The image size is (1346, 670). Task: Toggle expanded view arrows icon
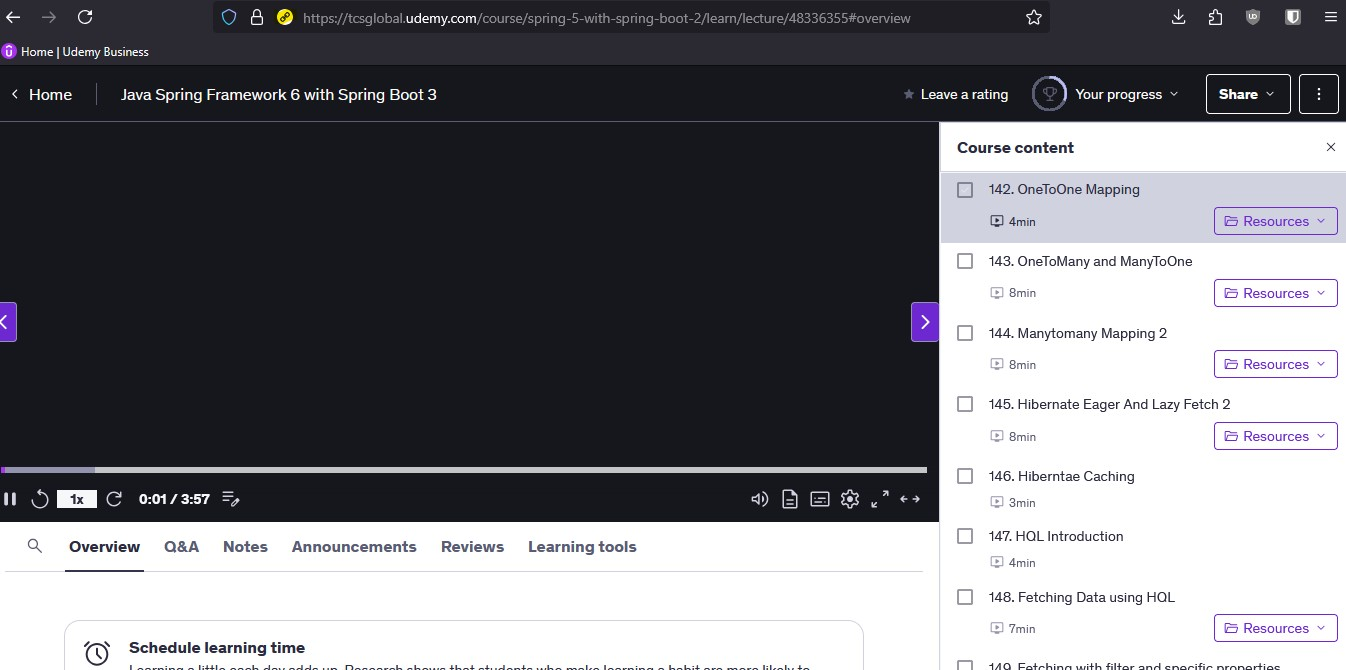click(x=910, y=499)
